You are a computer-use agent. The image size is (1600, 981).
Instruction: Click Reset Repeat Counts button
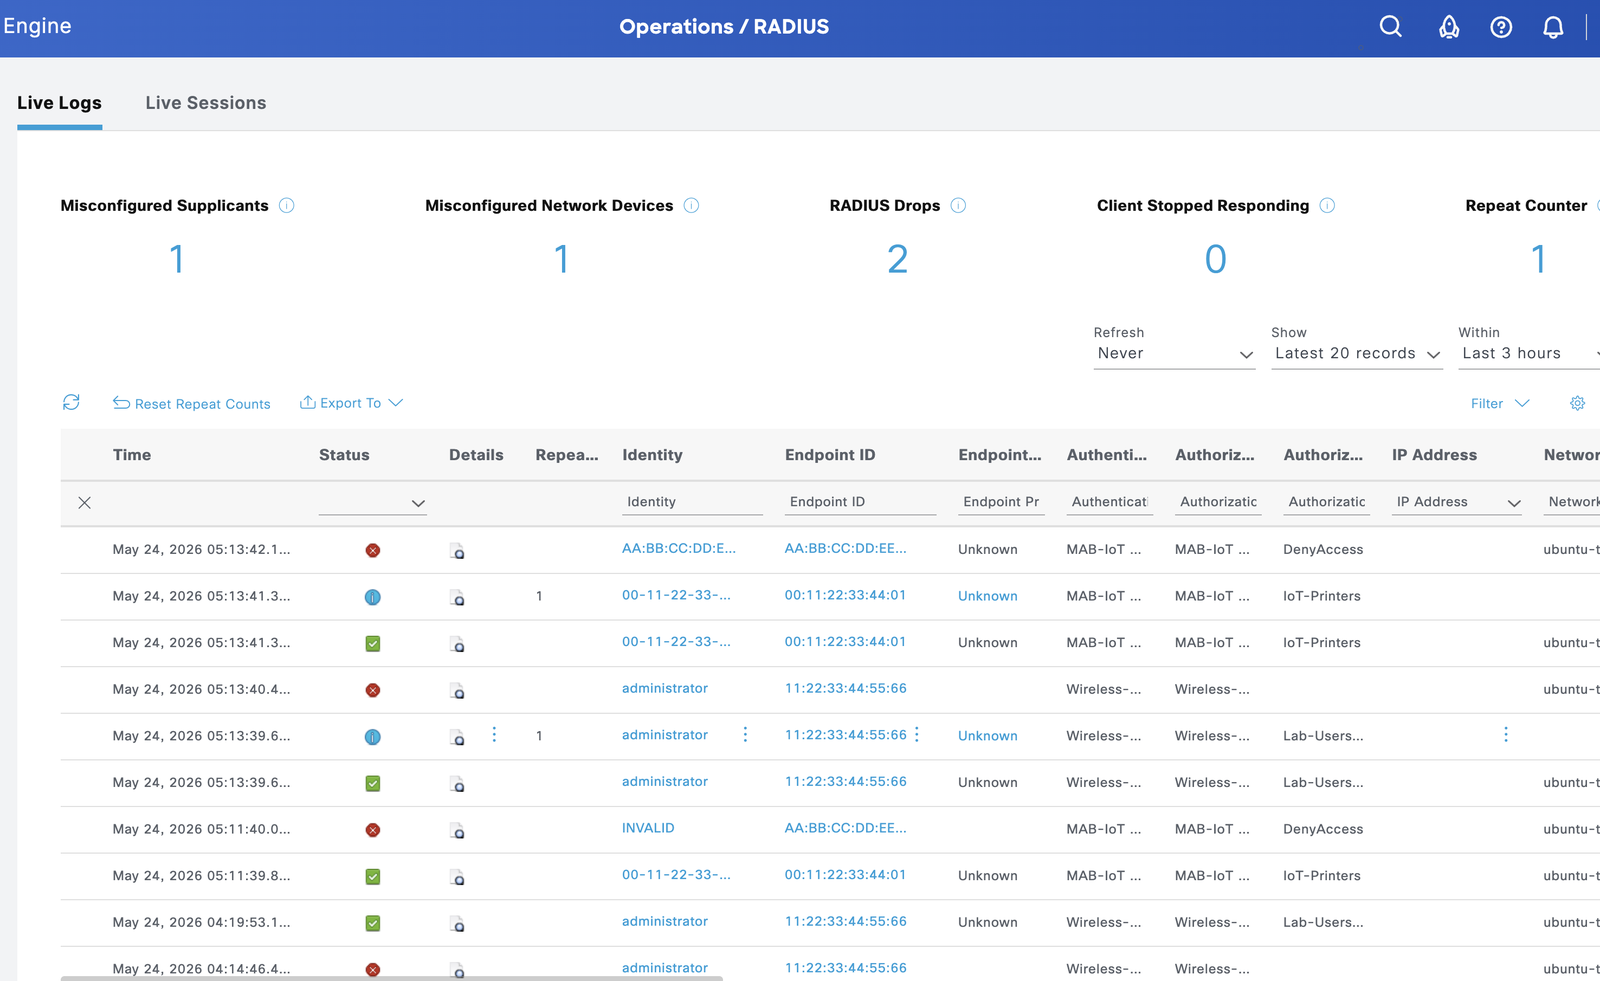191,403
